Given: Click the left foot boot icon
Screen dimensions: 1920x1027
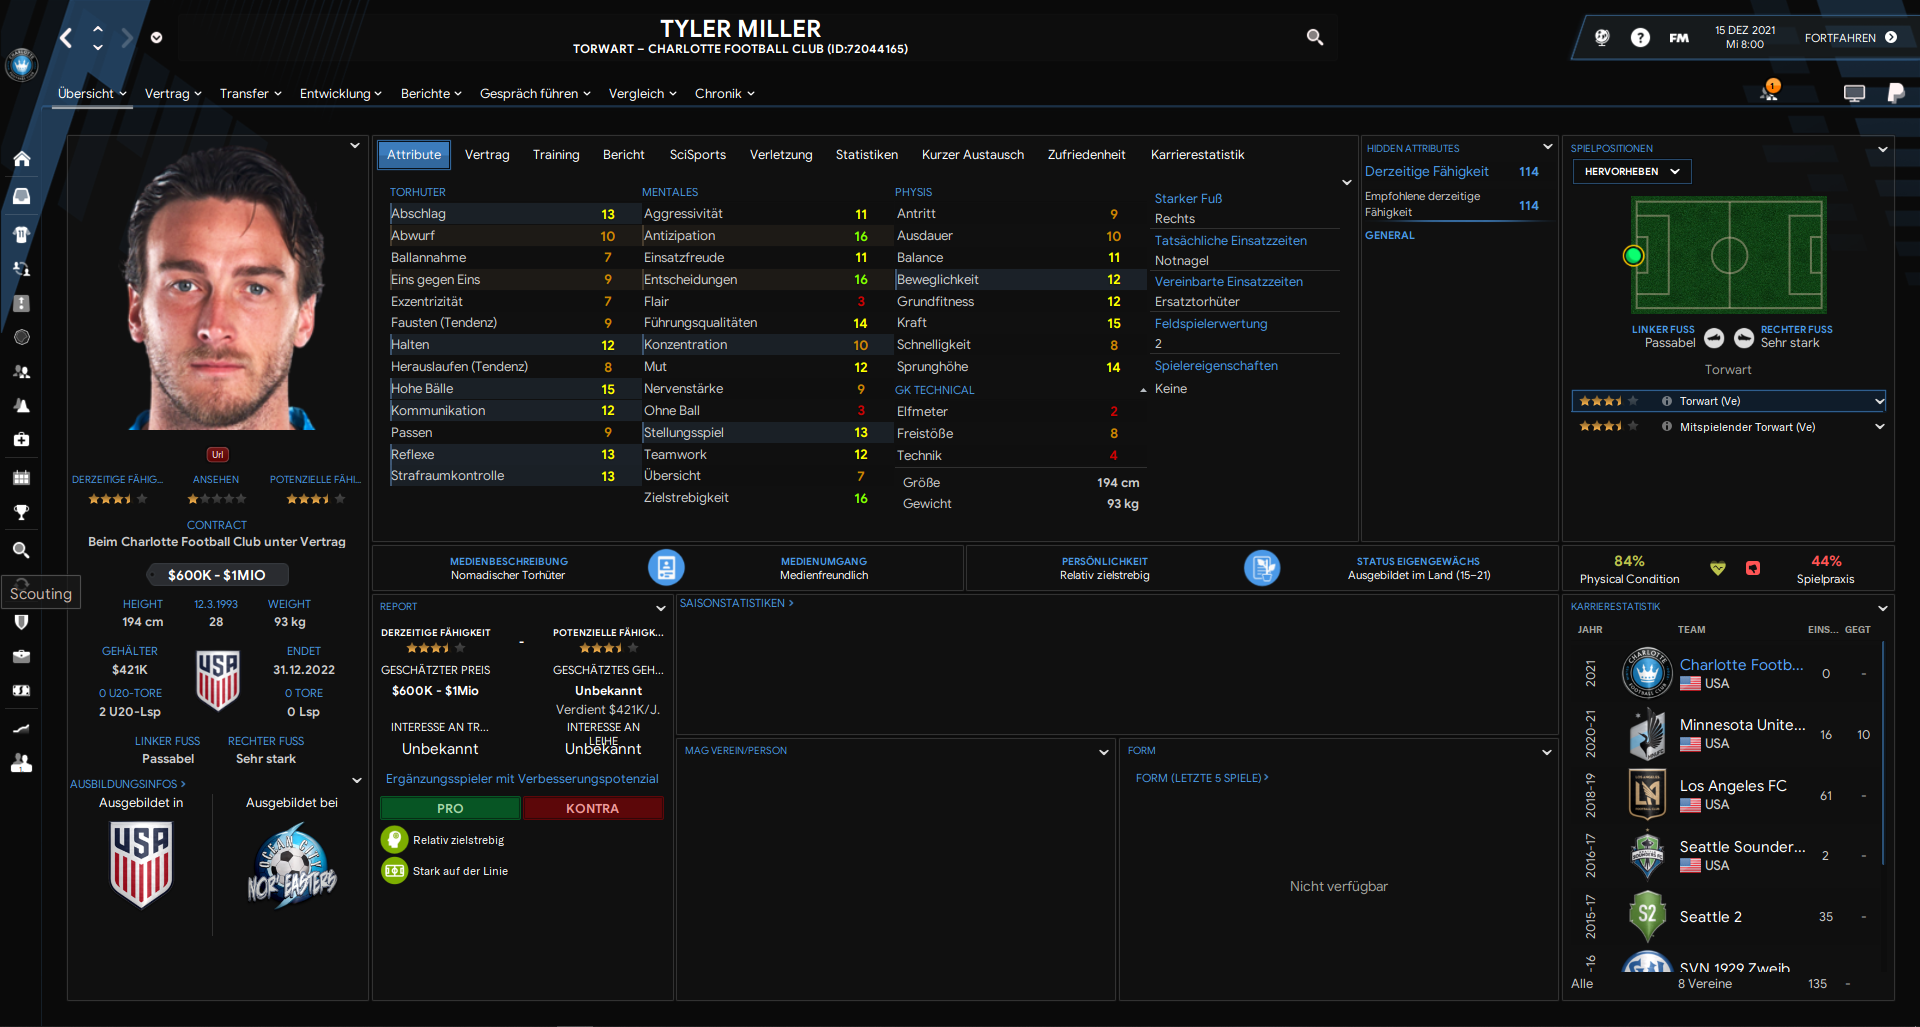Looking at the screenshot, I should pyautogui.click(x=1714, y=338).
